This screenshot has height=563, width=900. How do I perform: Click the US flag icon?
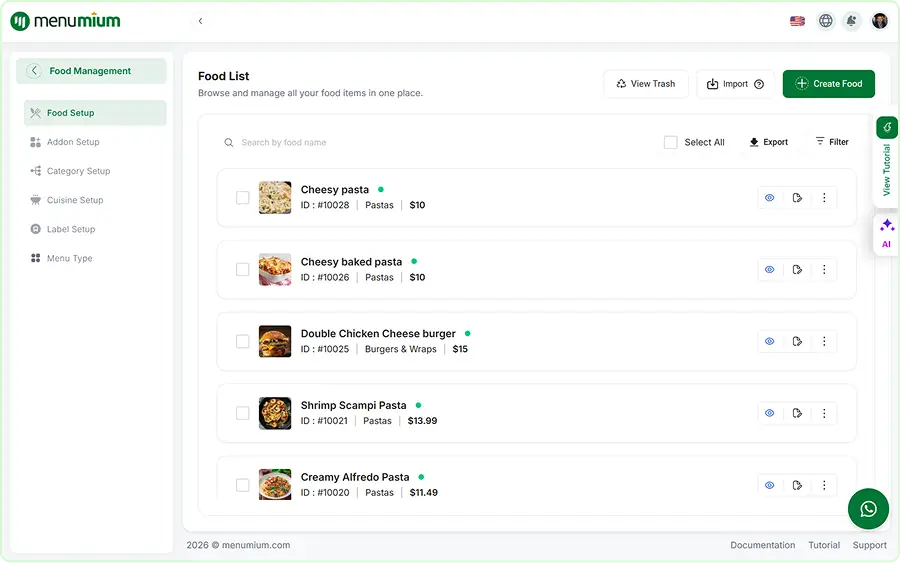pyautogui.click(x=797, y=21)
